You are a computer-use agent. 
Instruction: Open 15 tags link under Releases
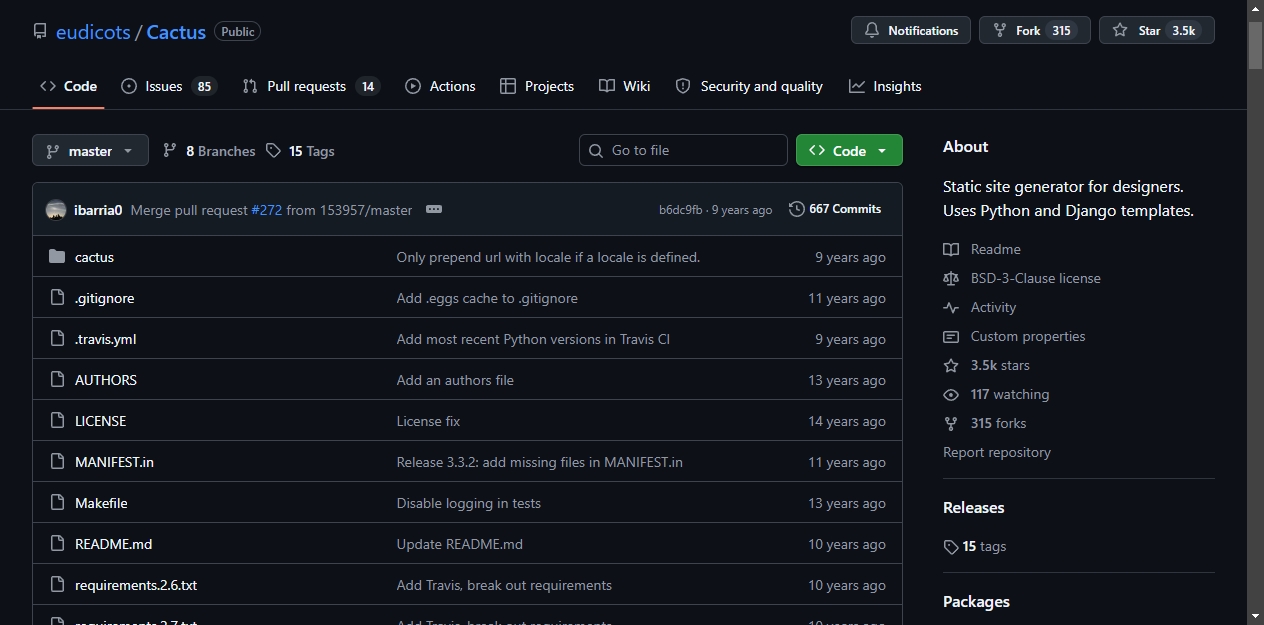point(975,546)
